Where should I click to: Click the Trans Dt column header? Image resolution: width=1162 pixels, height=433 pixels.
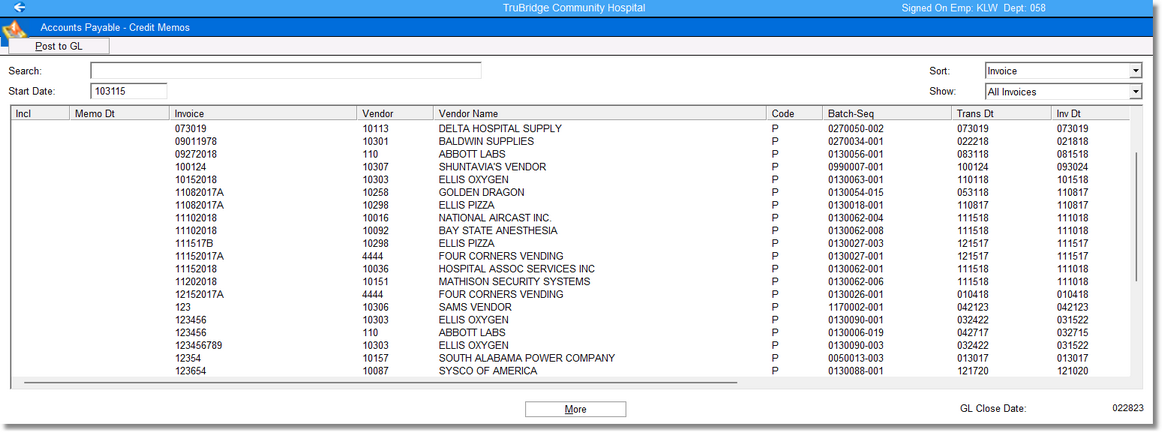(1001, 113)
